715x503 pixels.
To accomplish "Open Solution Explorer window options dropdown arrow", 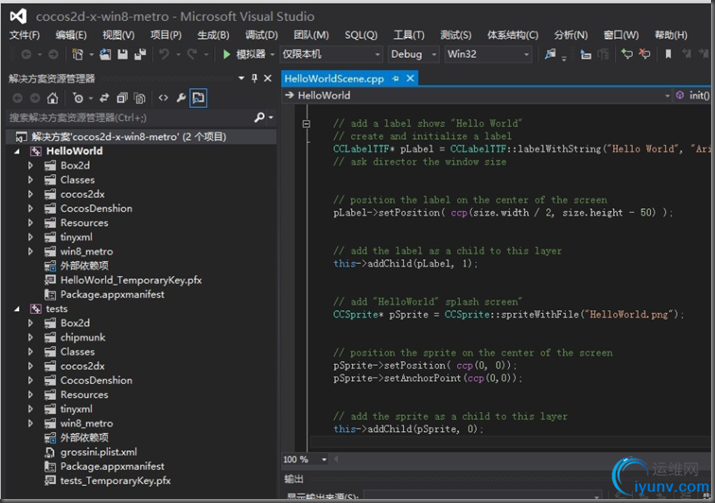I will 241,78.
